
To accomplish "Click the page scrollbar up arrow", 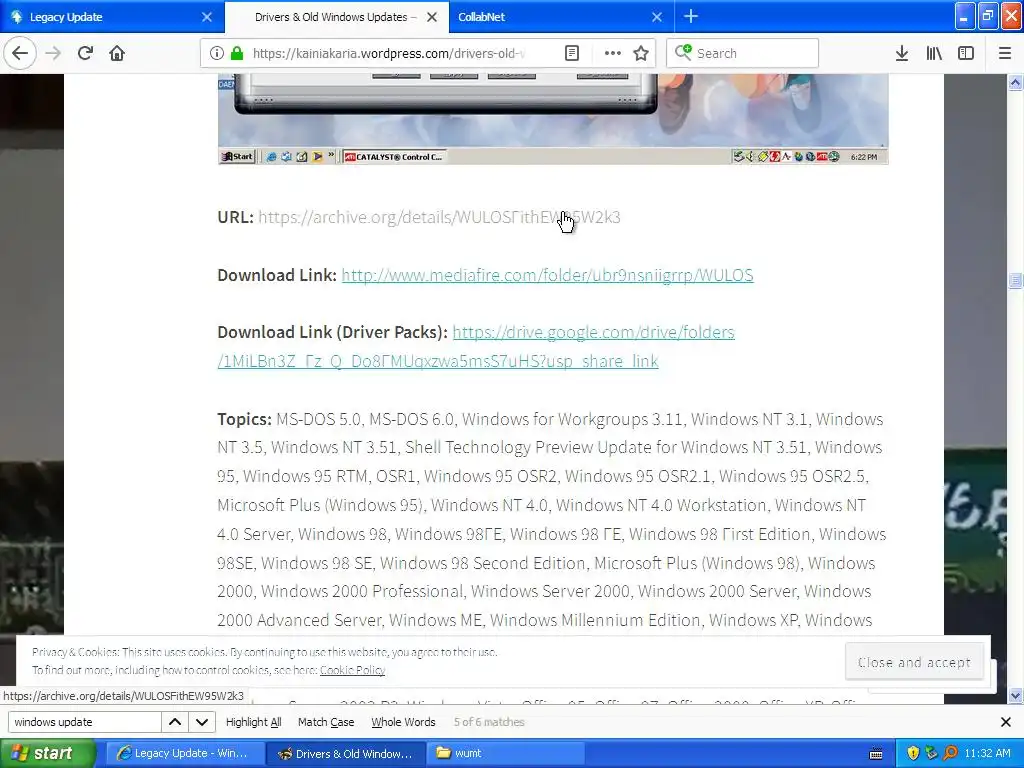I will point(1016,82).
